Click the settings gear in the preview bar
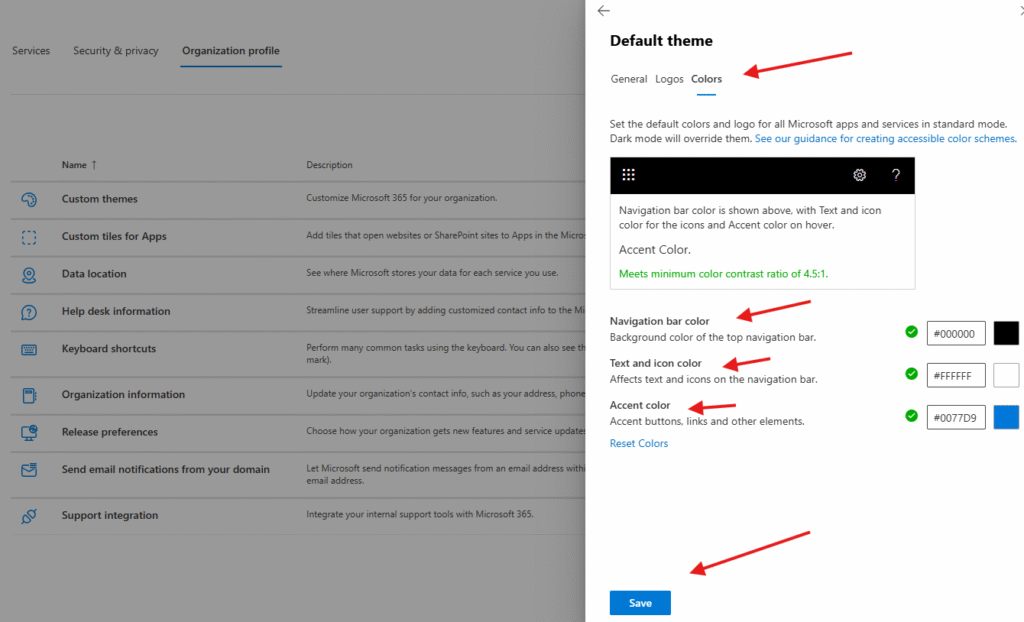 point(859,175)
